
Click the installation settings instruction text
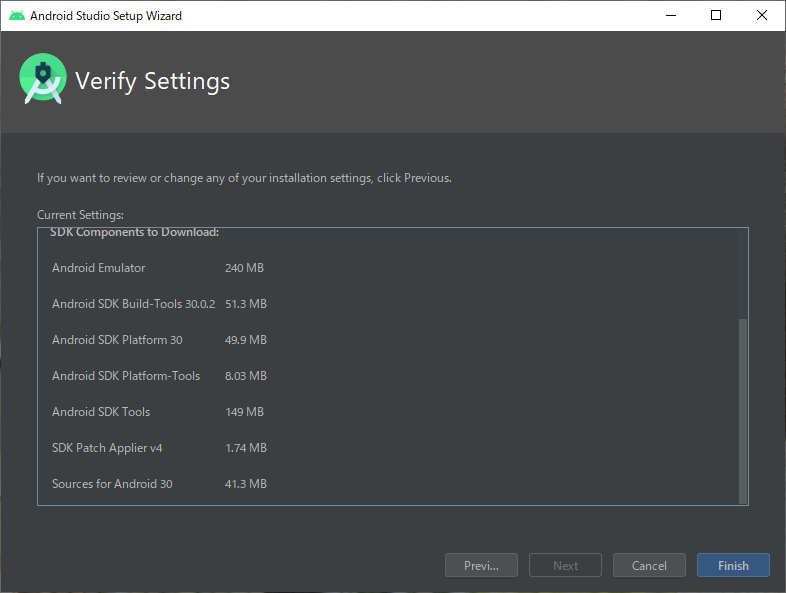click(244, 178)
